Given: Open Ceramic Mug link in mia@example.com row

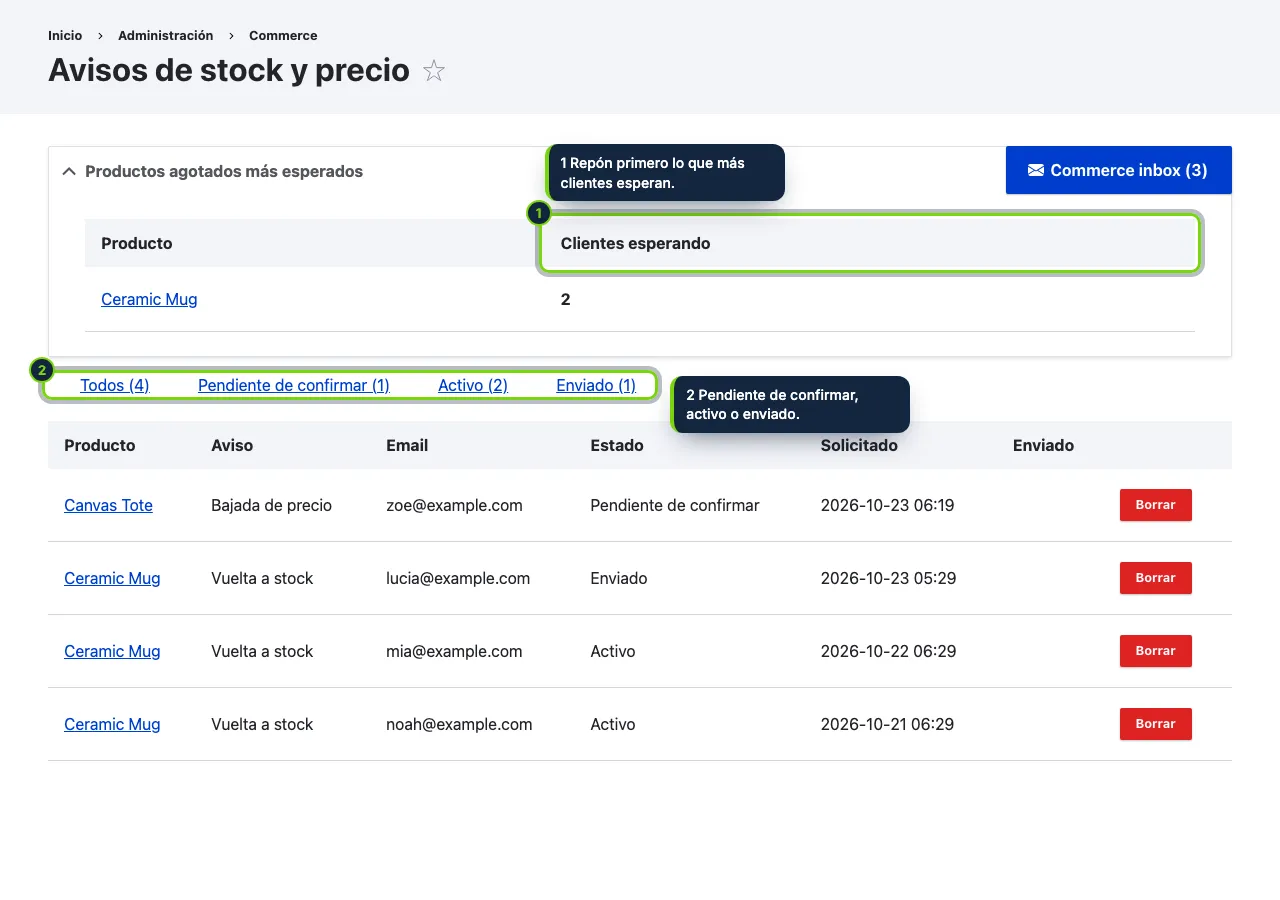Looking at the screenshot, I should (x=112, y=651).
